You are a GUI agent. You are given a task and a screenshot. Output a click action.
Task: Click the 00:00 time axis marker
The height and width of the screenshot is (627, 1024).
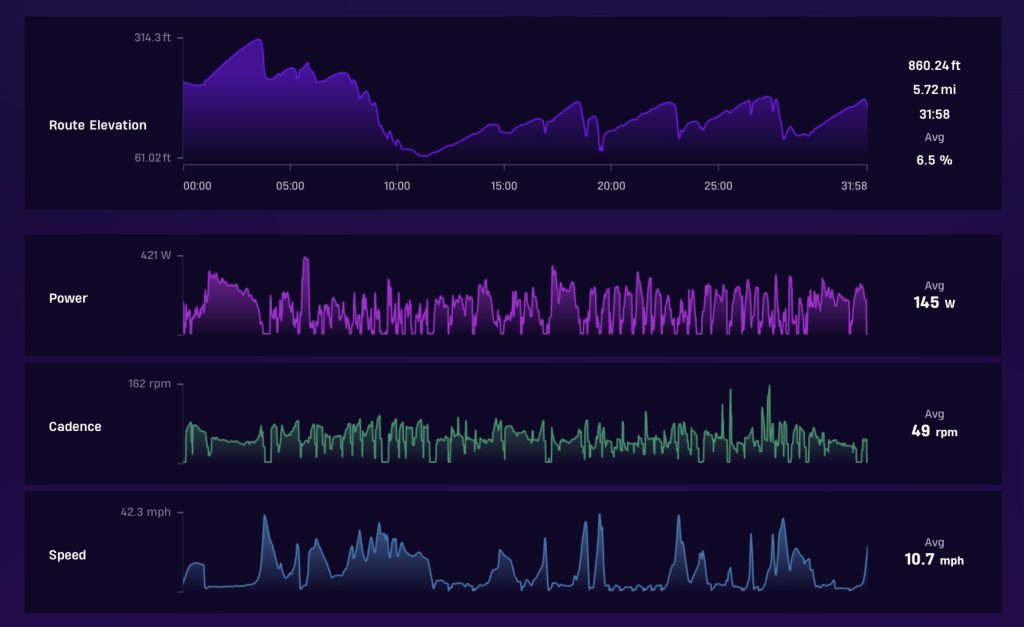(197, 186)
